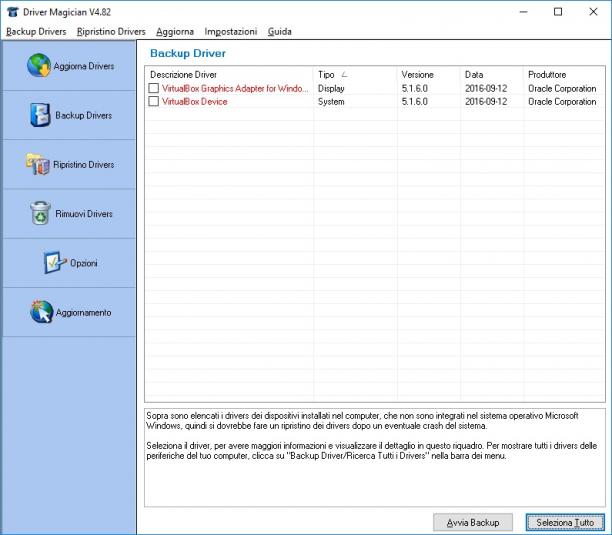Open the Opzioni checklist icon
This screenshot has height=535, width=612.
[x=55, y=262]
